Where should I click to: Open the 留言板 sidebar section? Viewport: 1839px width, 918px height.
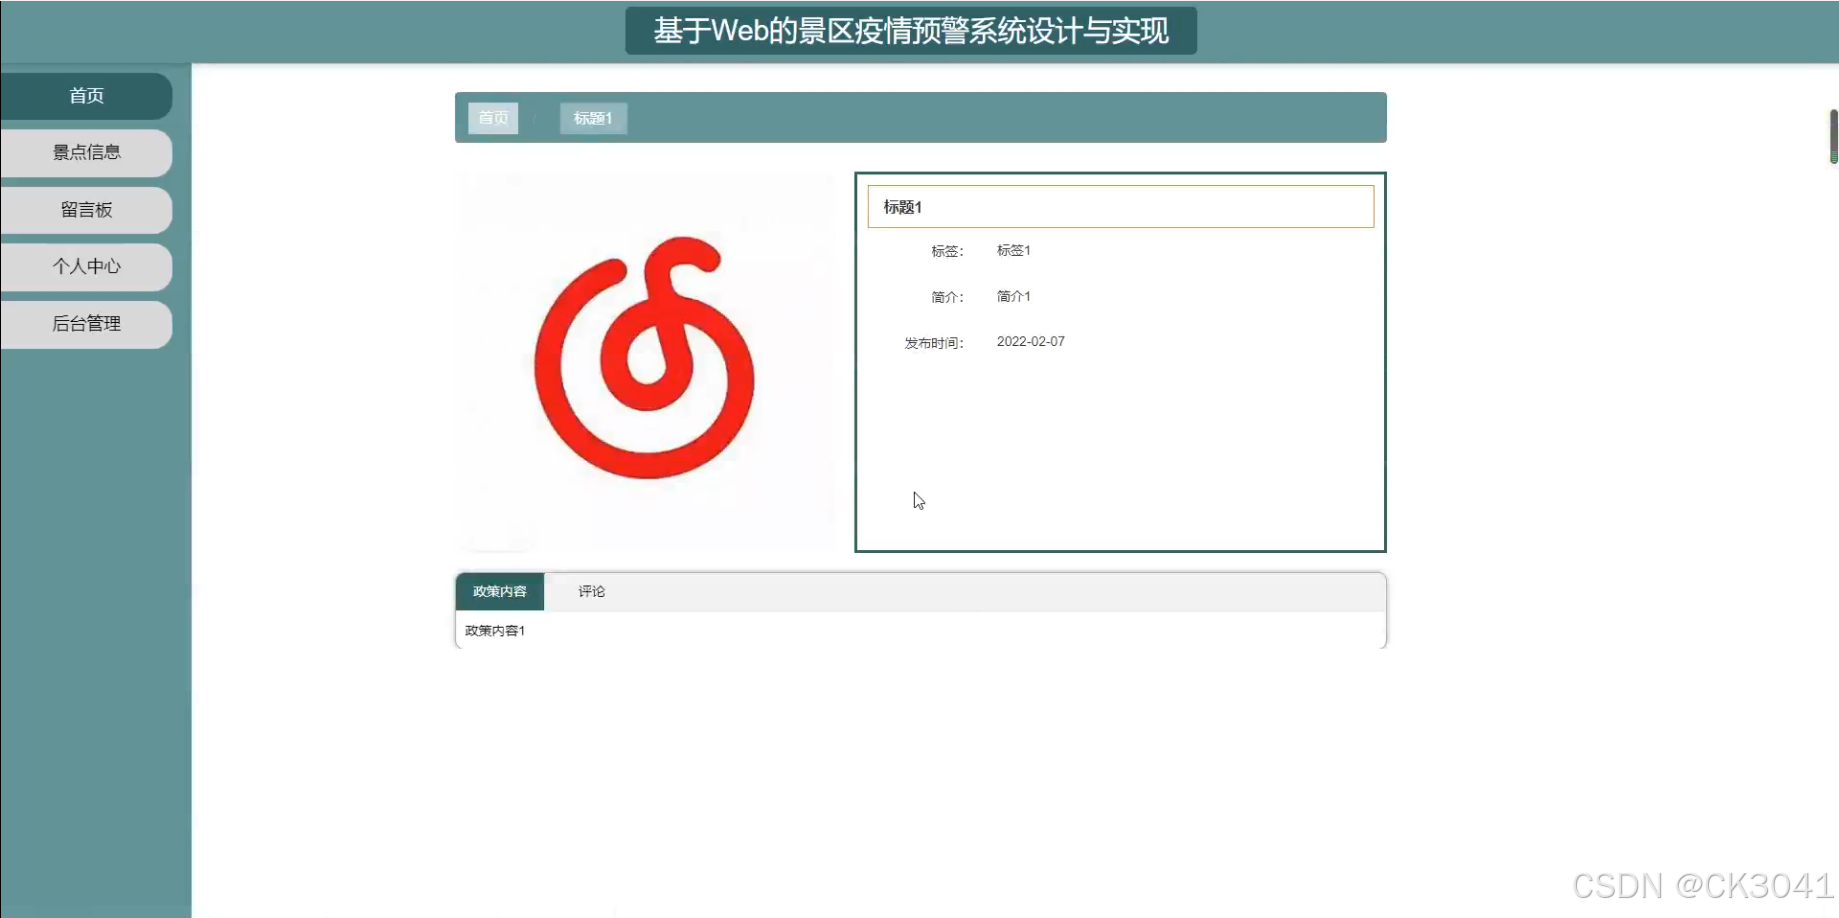pyautogui.click(x=87, y=210)
